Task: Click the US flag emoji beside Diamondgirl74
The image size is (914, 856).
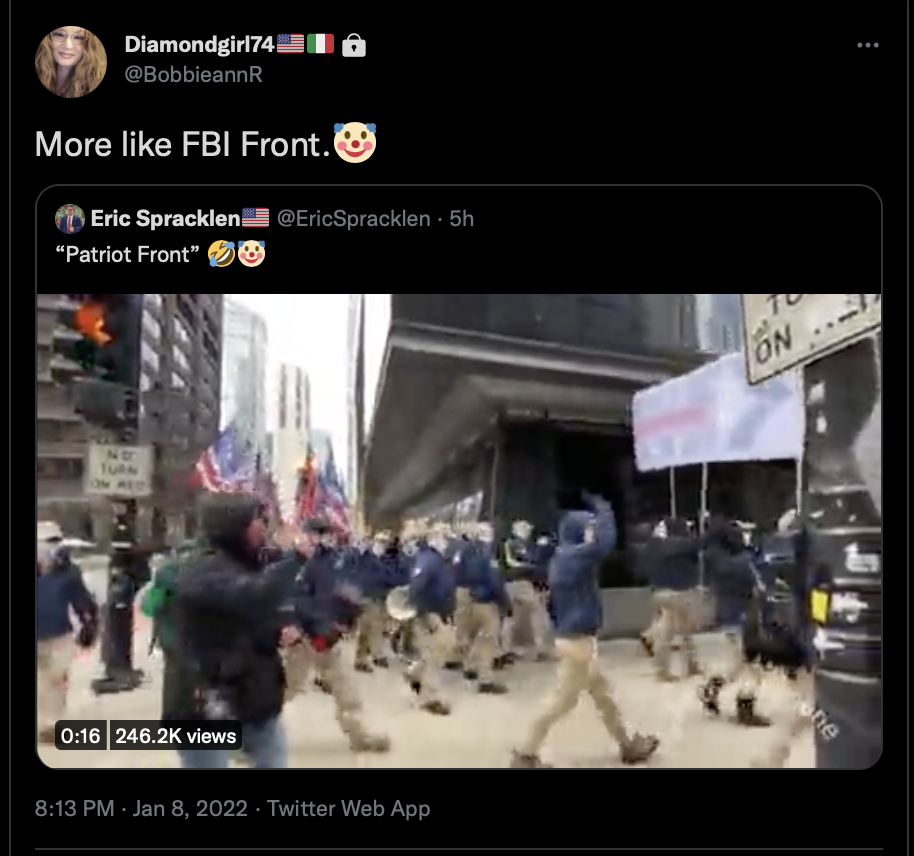Action: tap(290, 44)
